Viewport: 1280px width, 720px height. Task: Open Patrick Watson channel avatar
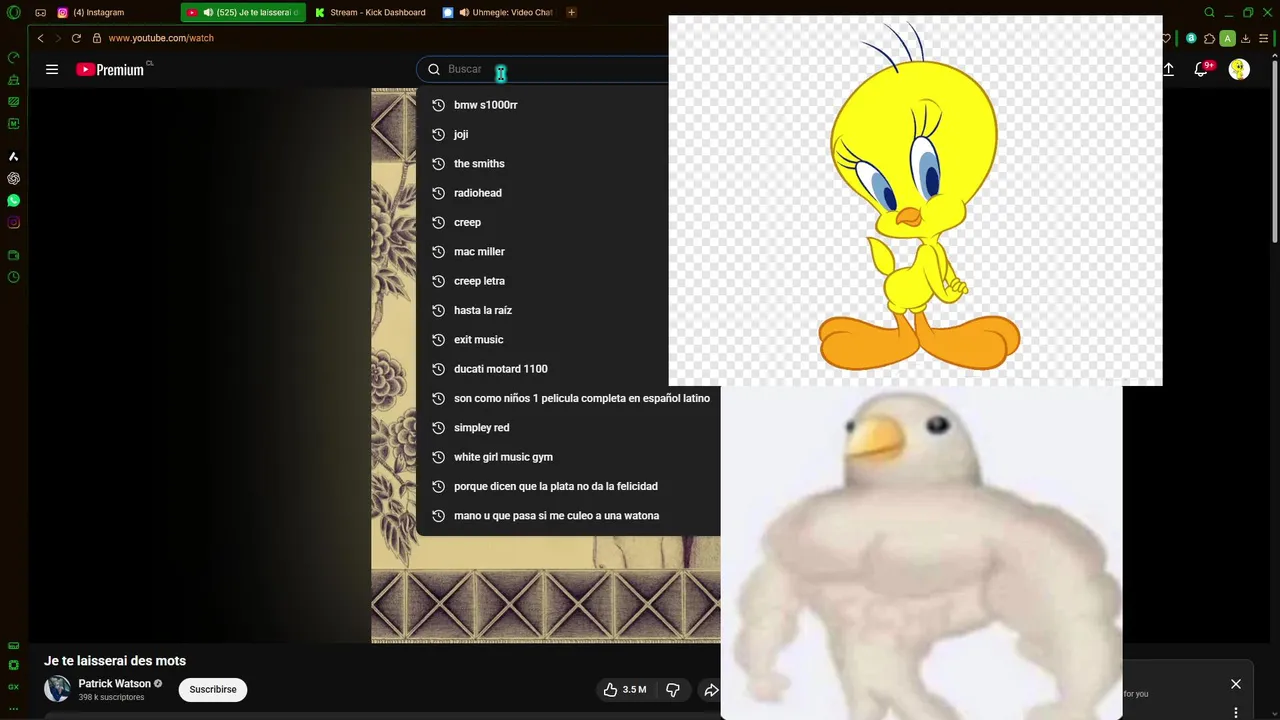pyautogui.click(x=57, y=689)
